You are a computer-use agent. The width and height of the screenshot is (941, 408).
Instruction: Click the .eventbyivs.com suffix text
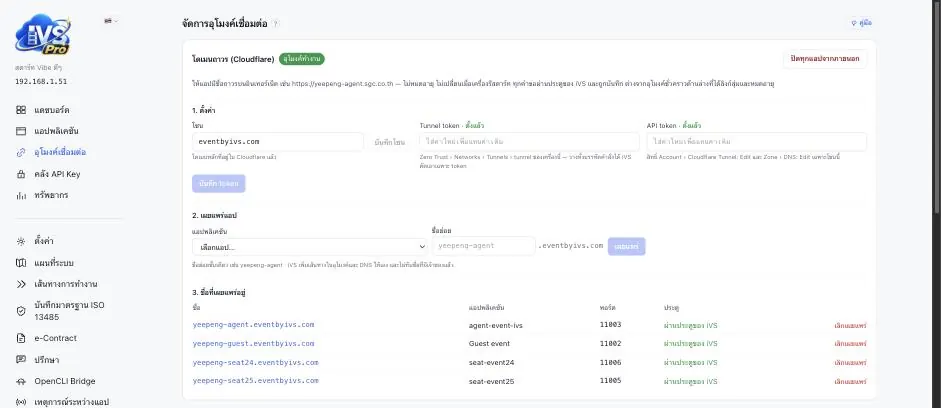pyautogui.click(x=571, y=246)
